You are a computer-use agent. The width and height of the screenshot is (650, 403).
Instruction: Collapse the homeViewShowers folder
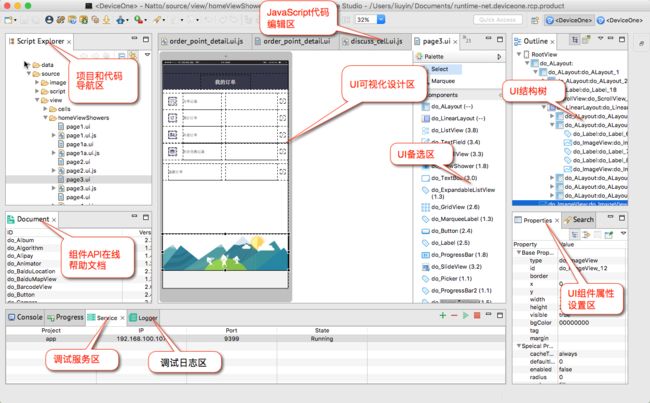point(45,118)
